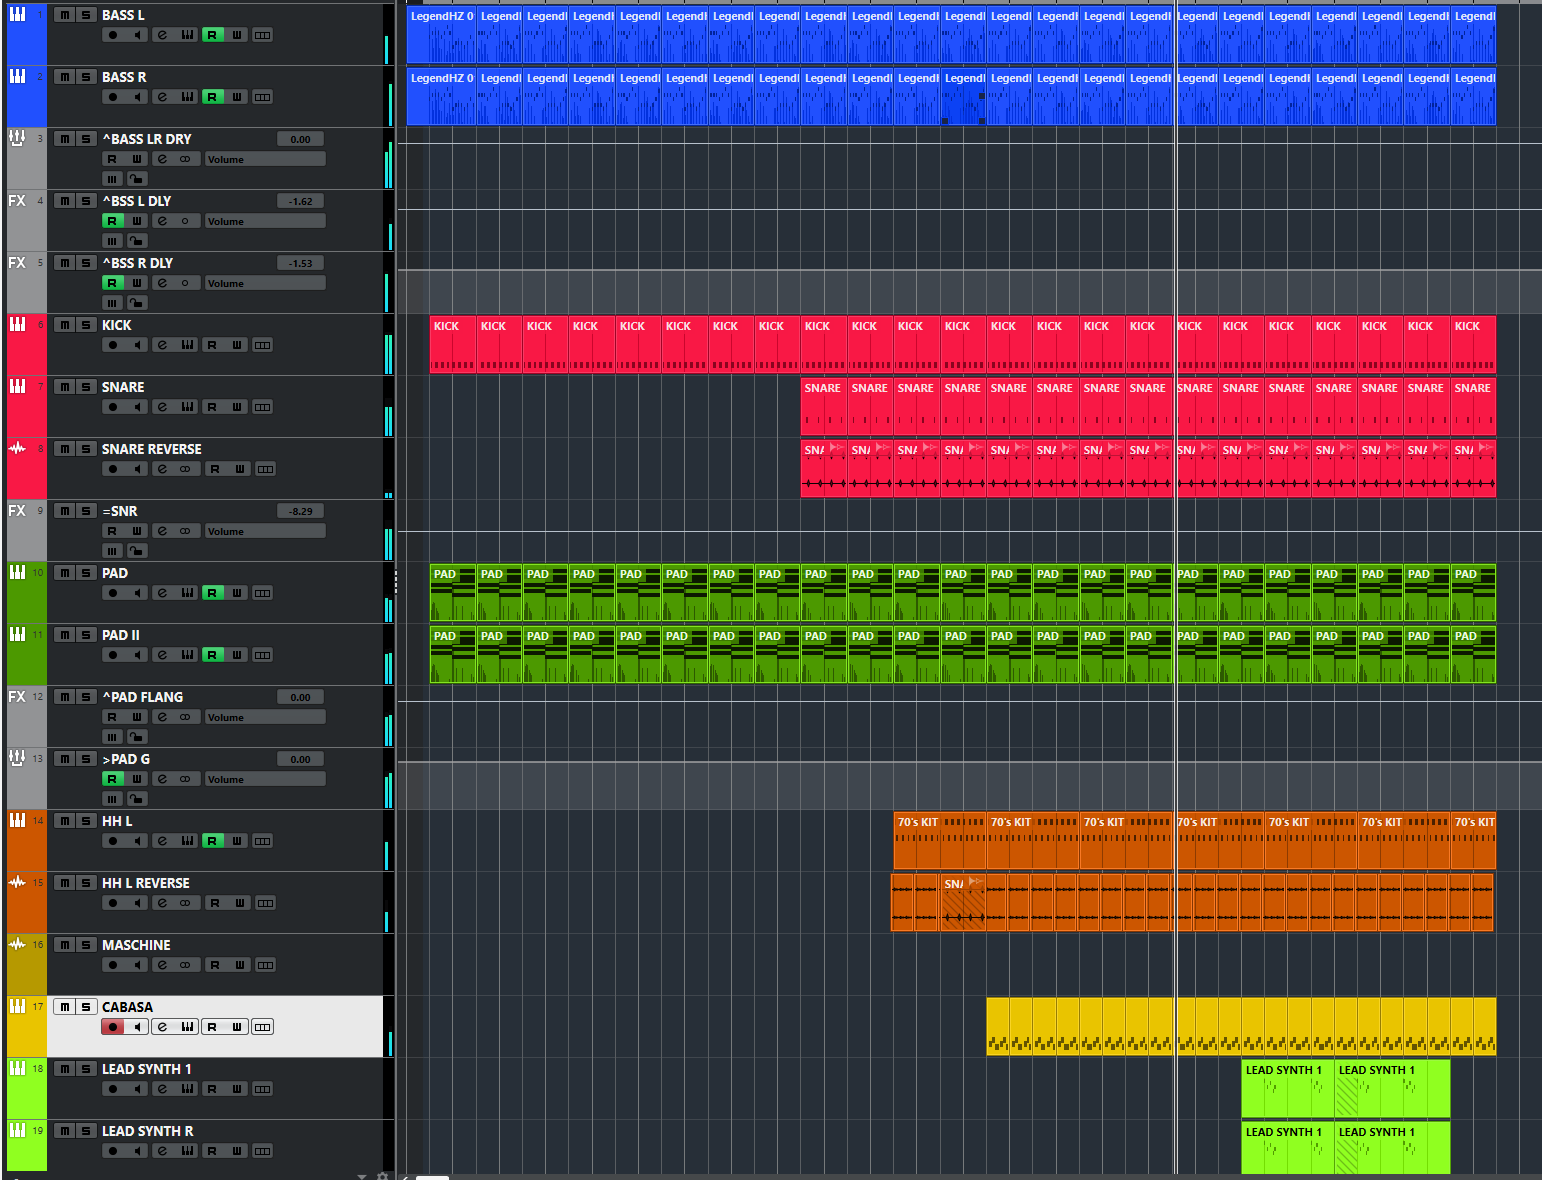Select first LegendHZ 0 part on BASS L
Image resolution: width=1542 pixels, height=1180 pixels.
pyautogui.click(x=442, y=36)
